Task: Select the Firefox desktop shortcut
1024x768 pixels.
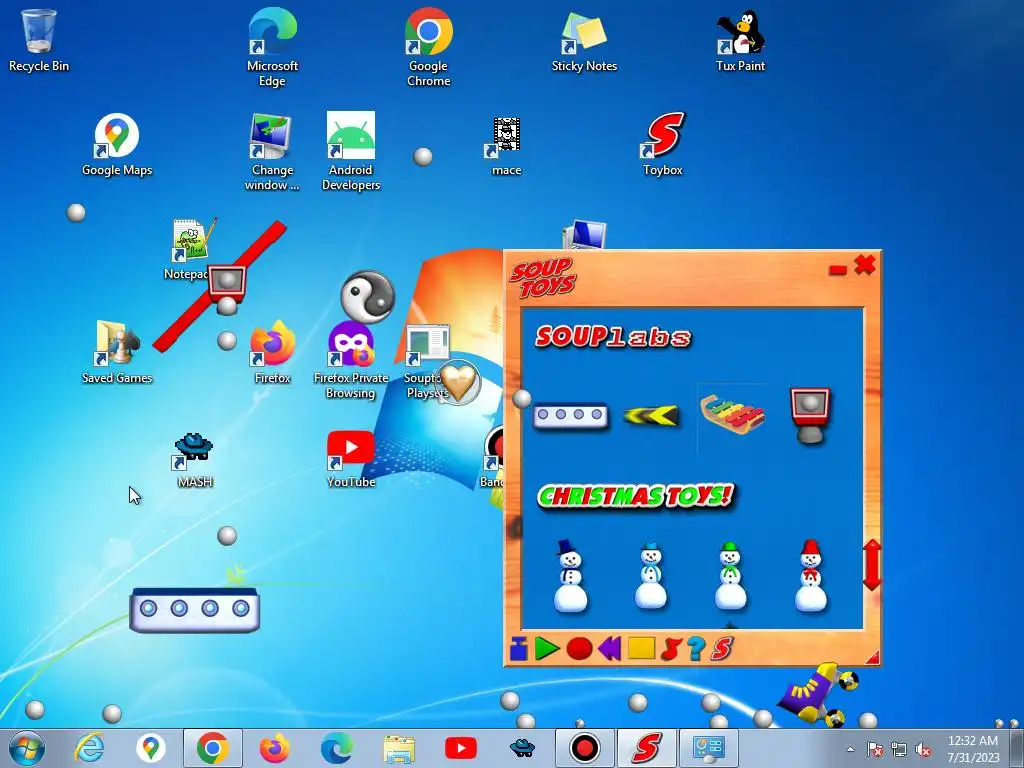Action: click(x=272, y=353)
